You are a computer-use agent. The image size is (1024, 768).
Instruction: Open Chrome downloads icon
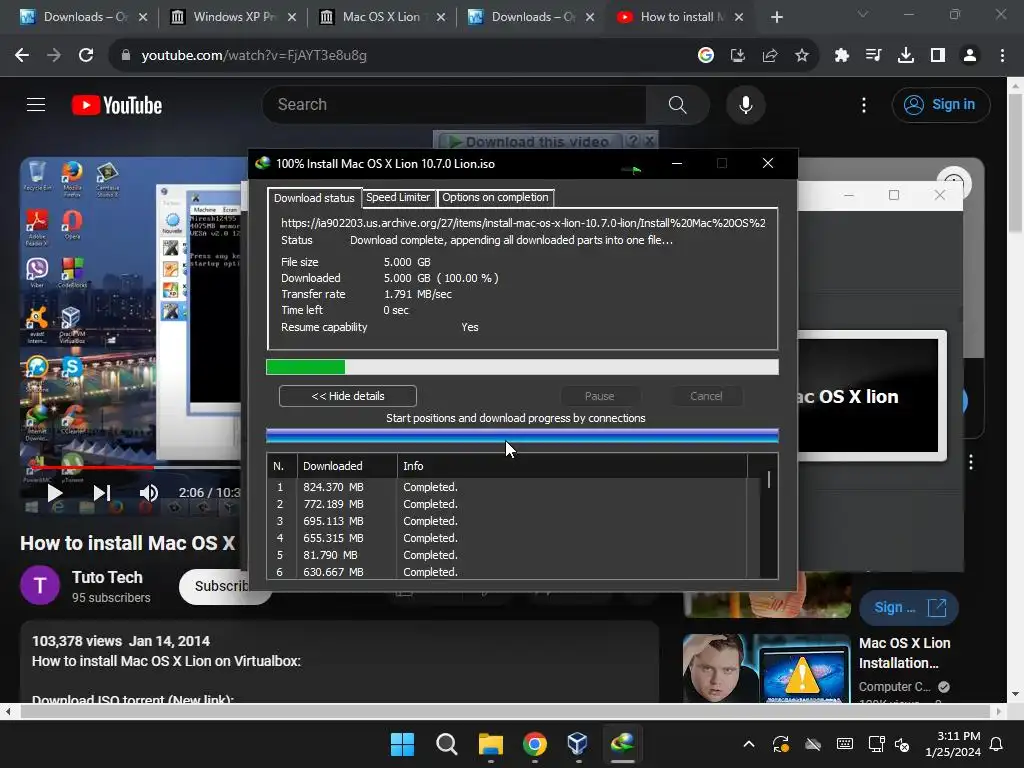coord(906,56)
